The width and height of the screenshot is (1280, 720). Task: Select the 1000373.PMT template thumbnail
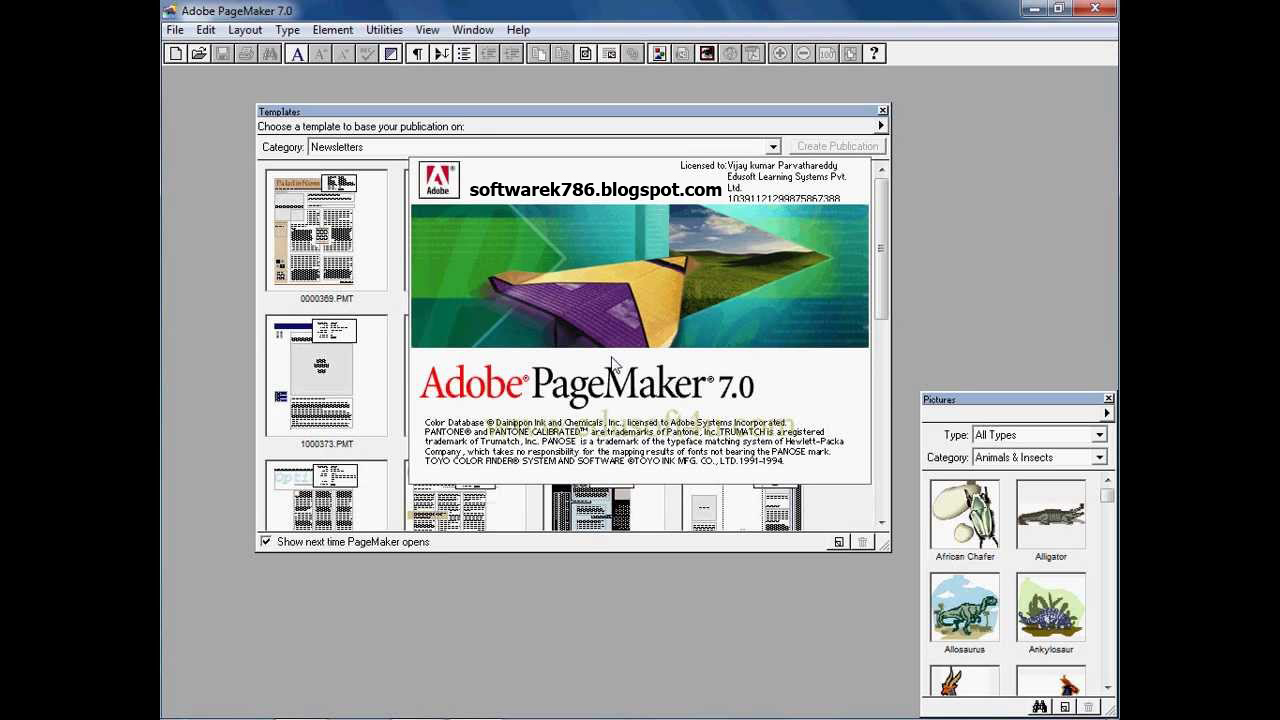326,376
